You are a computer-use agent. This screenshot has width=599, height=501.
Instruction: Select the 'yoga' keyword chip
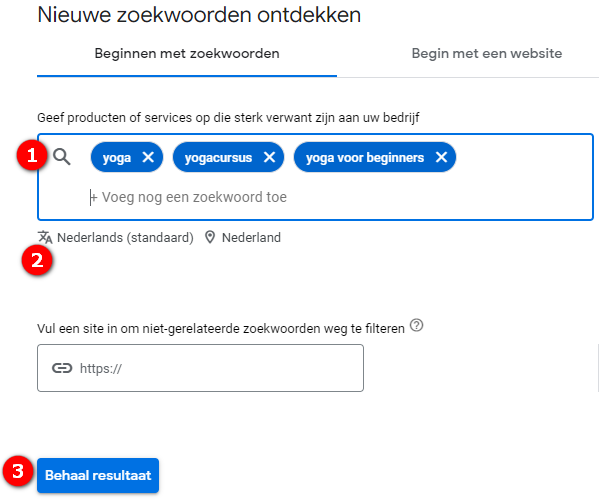coord(117,157)
